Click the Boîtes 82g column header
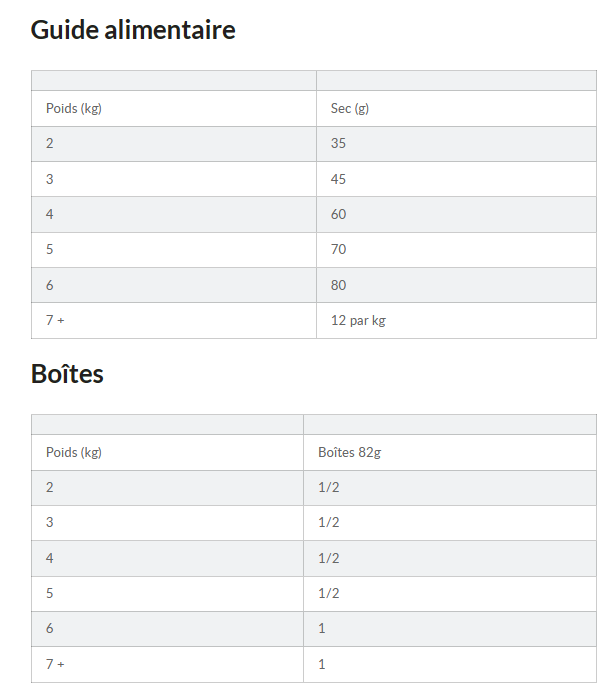This screenshot has height=699, width=615. (x=349, y=452)
